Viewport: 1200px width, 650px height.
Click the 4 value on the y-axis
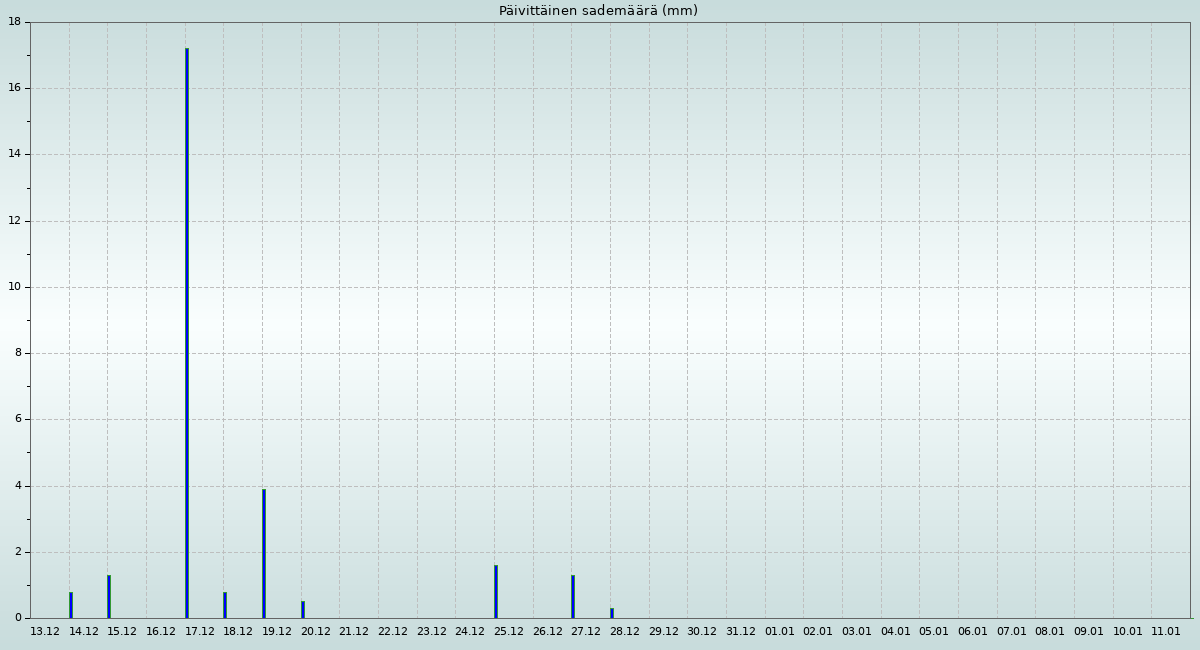[x=18, y=486]
